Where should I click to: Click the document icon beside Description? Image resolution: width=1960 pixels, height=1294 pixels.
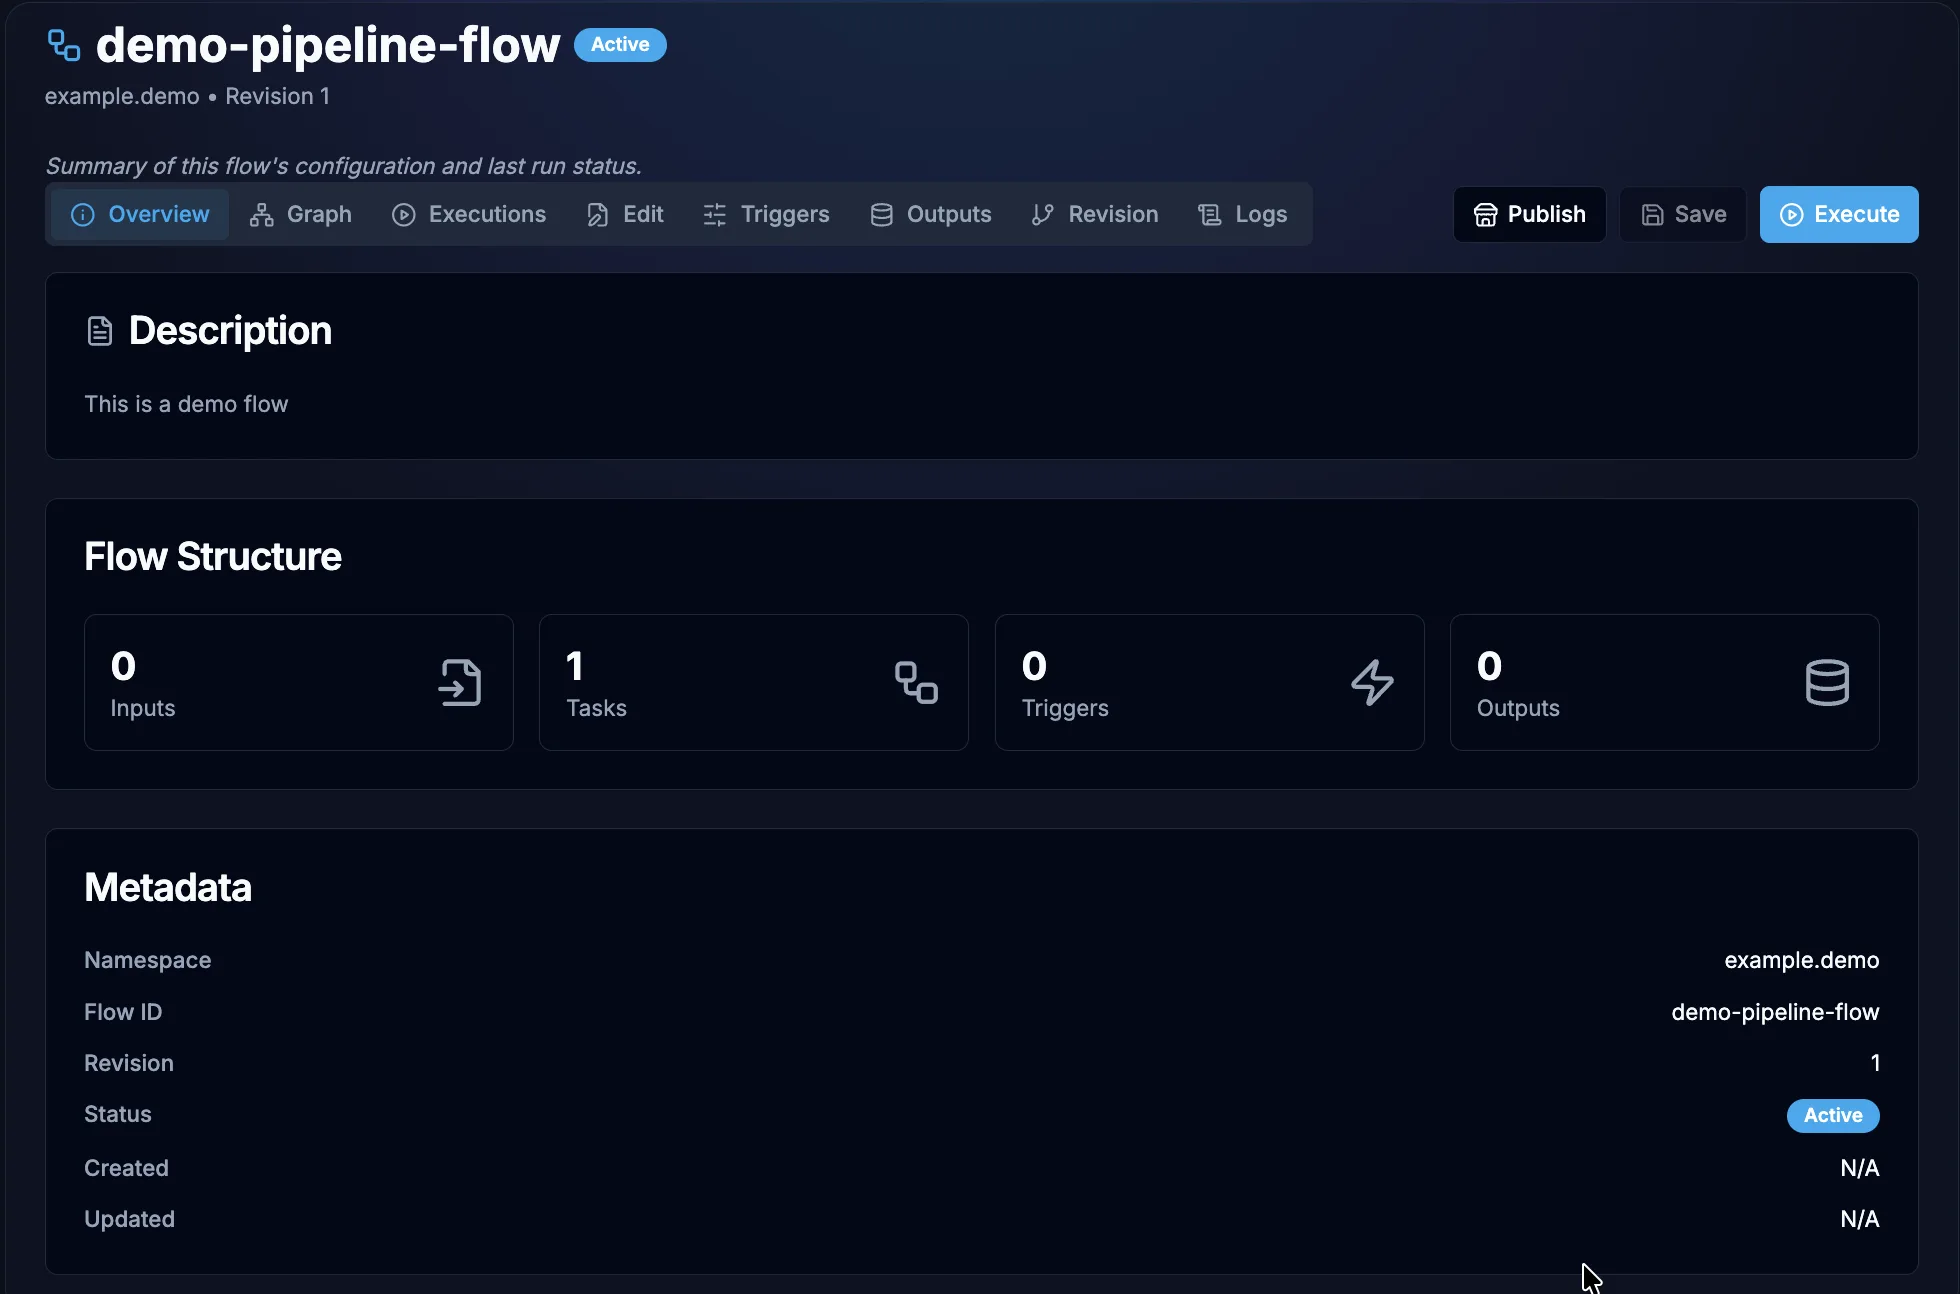[100, 331]
